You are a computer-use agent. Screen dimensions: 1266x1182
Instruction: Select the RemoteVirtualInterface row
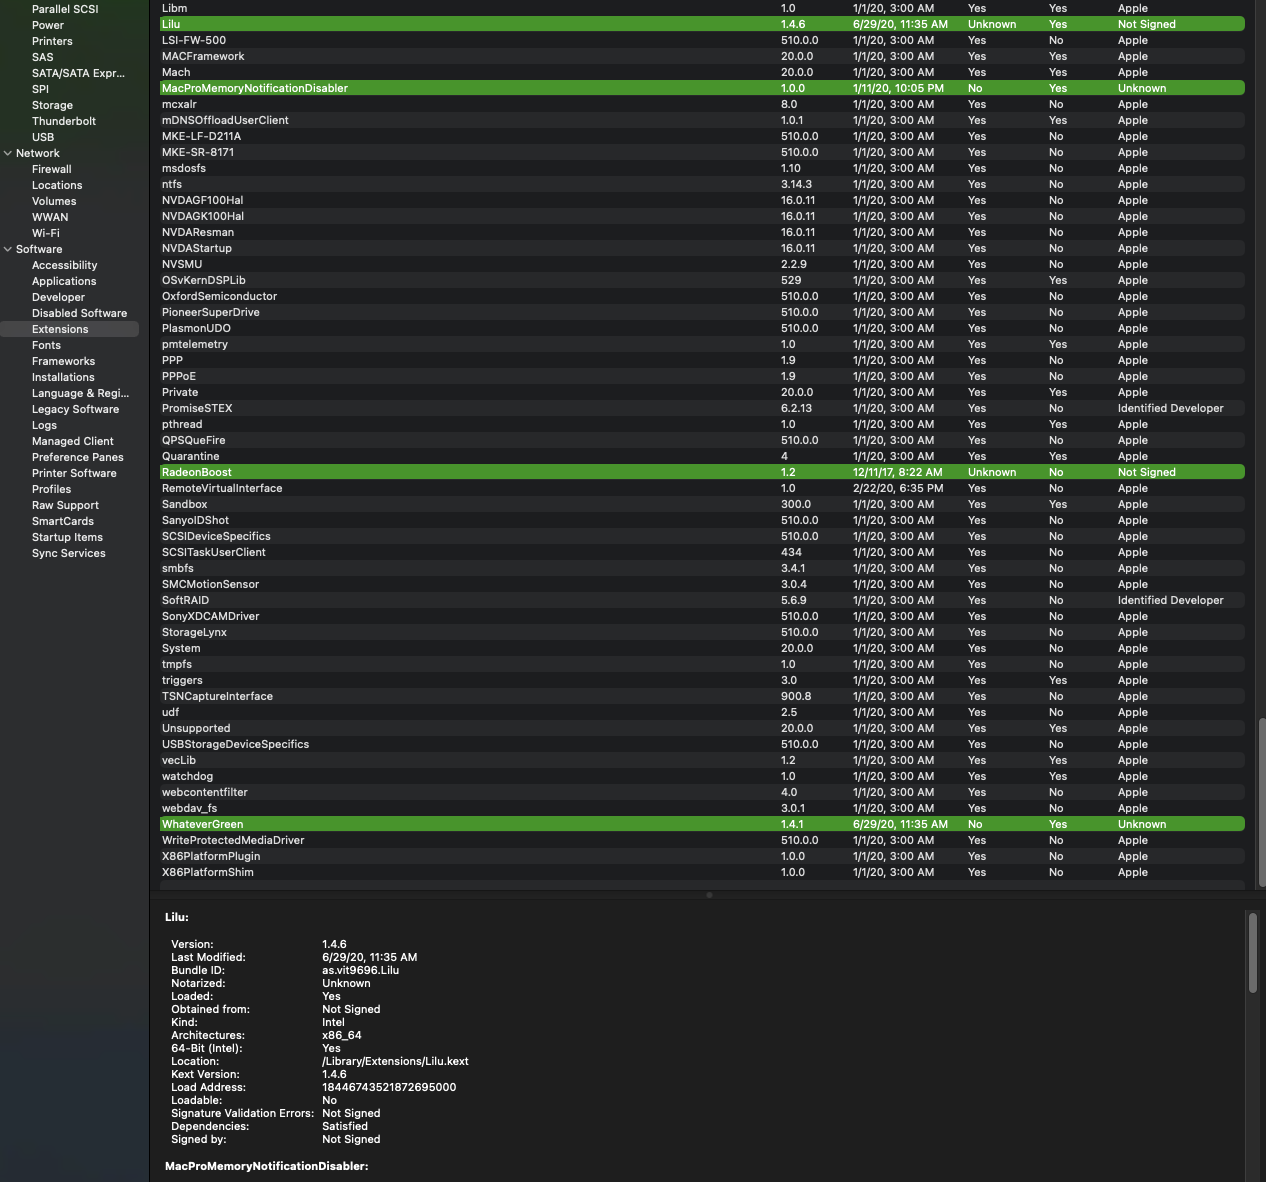[x=702, y=488]
